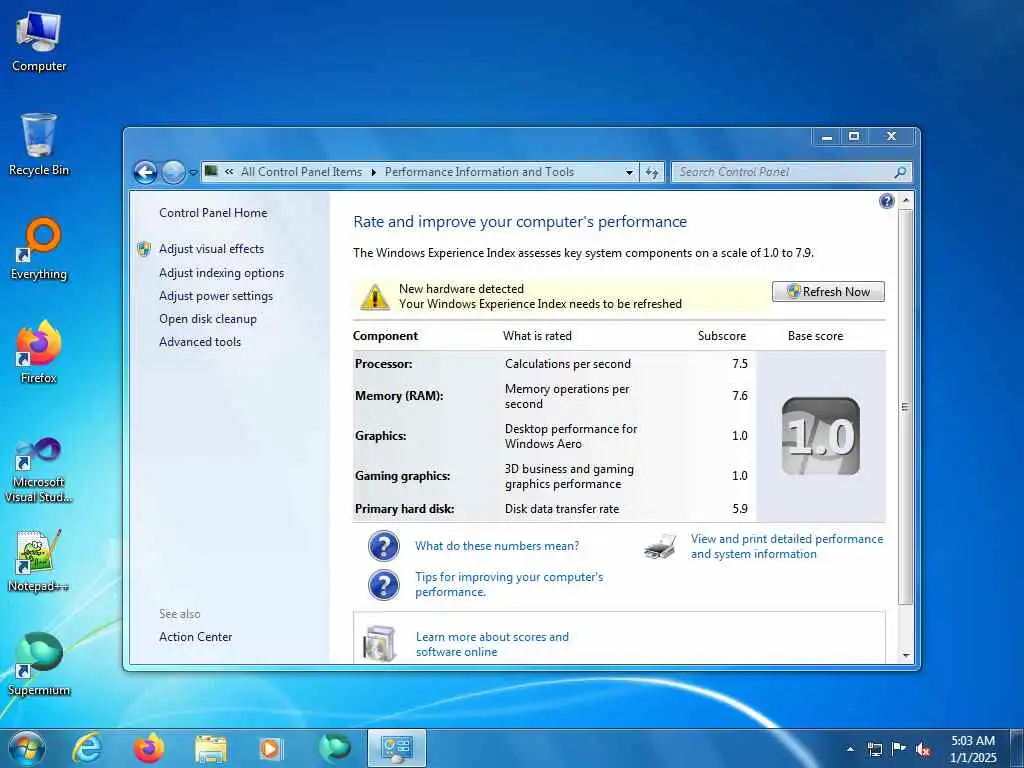
Task: Open Adjust power settings
Action: (x=216, y=296)
